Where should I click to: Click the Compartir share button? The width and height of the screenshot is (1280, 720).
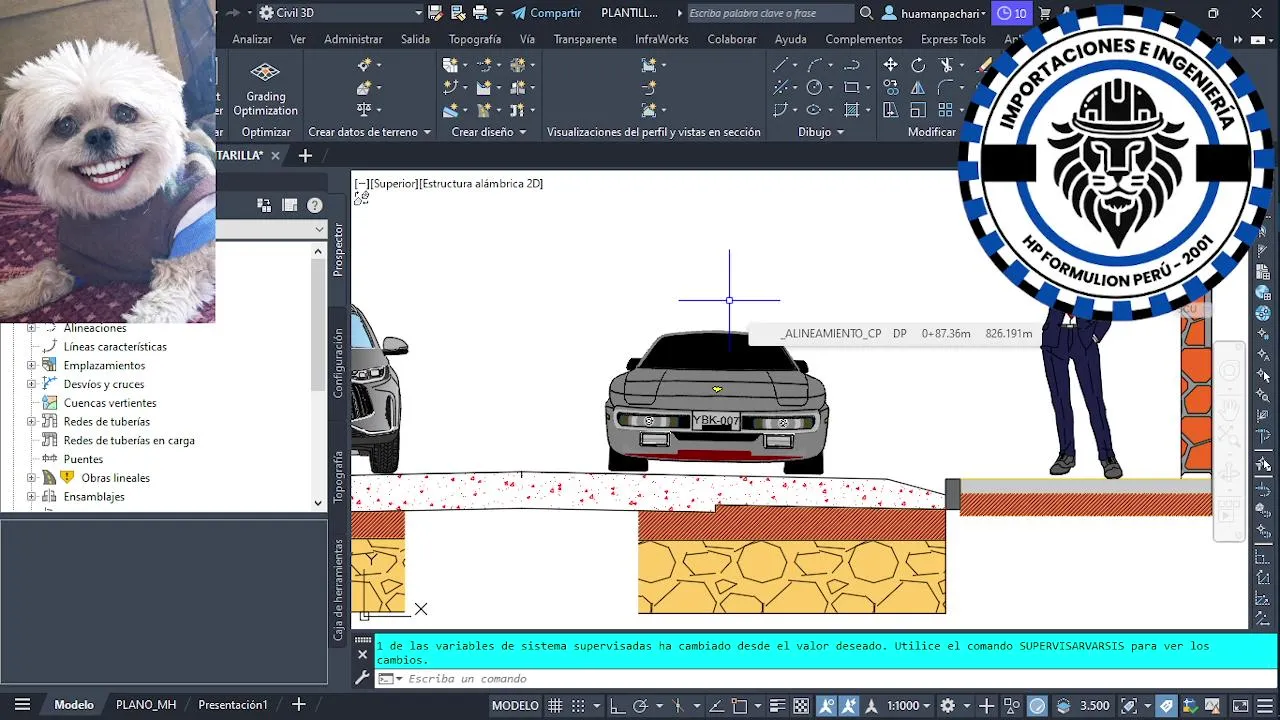click(x=546, y=13)
